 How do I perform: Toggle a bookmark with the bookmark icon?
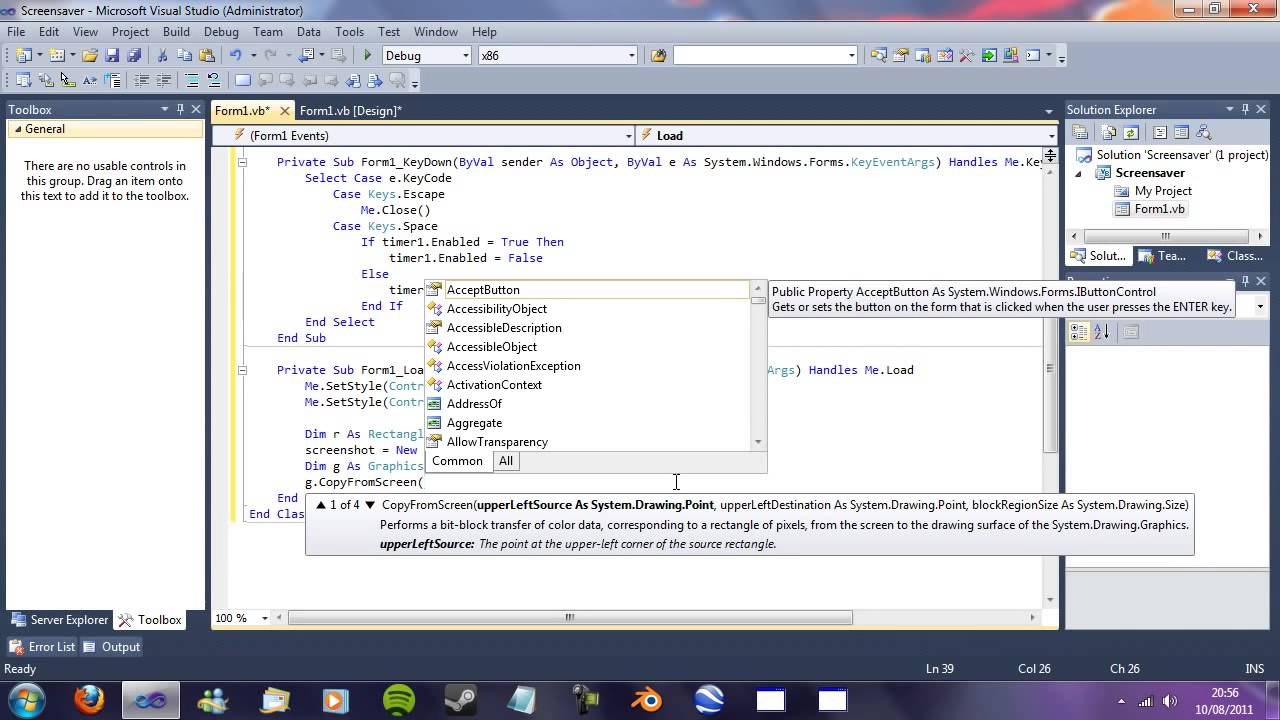pos(242,80)
